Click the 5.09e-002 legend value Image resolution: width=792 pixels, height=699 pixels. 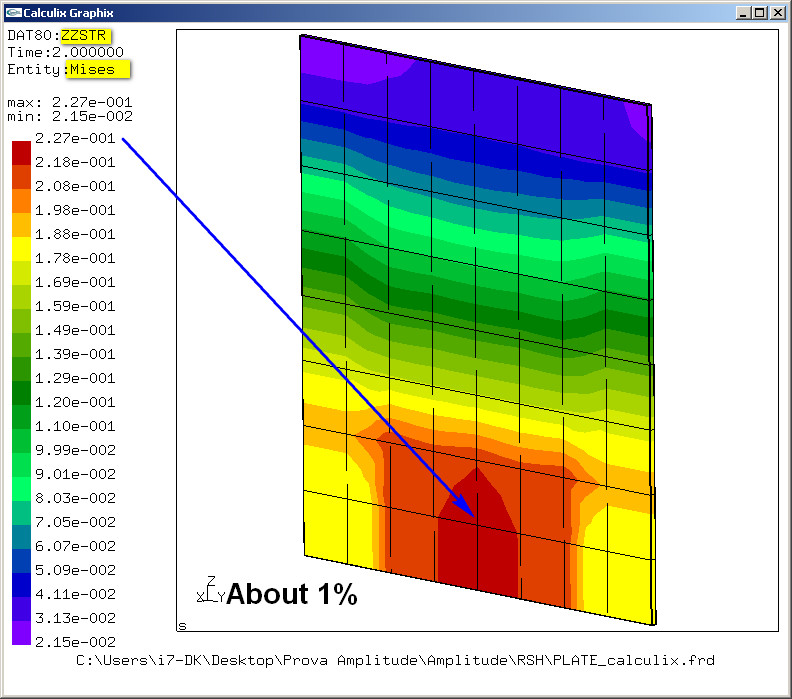75,570
